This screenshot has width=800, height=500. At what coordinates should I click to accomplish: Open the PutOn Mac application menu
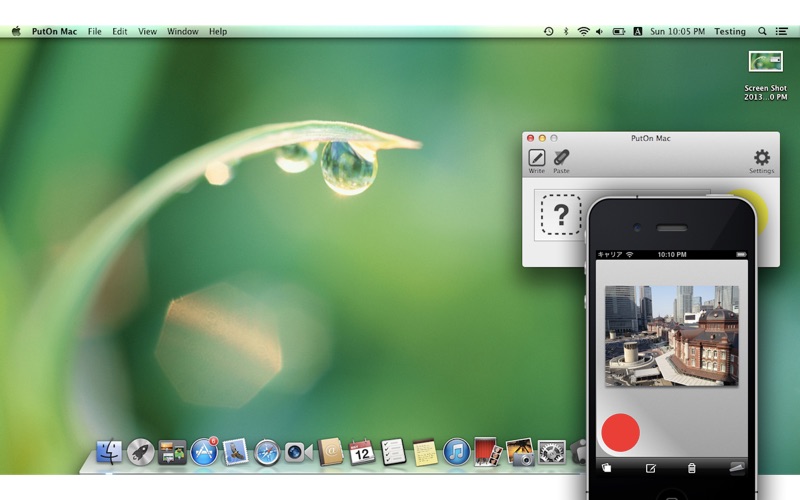tap(54, 31)
